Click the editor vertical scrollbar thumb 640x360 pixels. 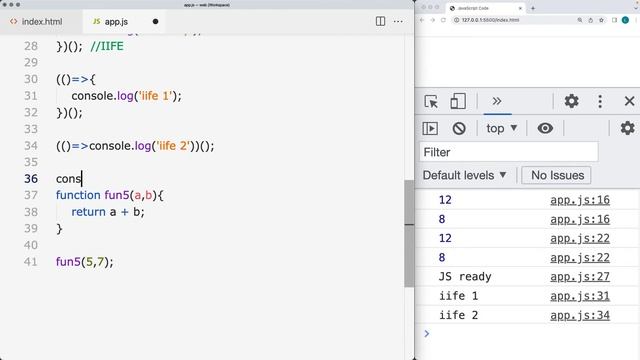click(x=409, y=233)
